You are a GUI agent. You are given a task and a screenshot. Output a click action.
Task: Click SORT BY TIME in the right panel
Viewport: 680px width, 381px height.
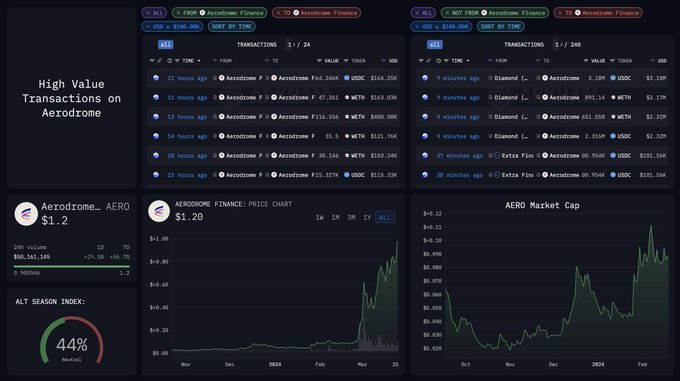[x=500, y=26]
